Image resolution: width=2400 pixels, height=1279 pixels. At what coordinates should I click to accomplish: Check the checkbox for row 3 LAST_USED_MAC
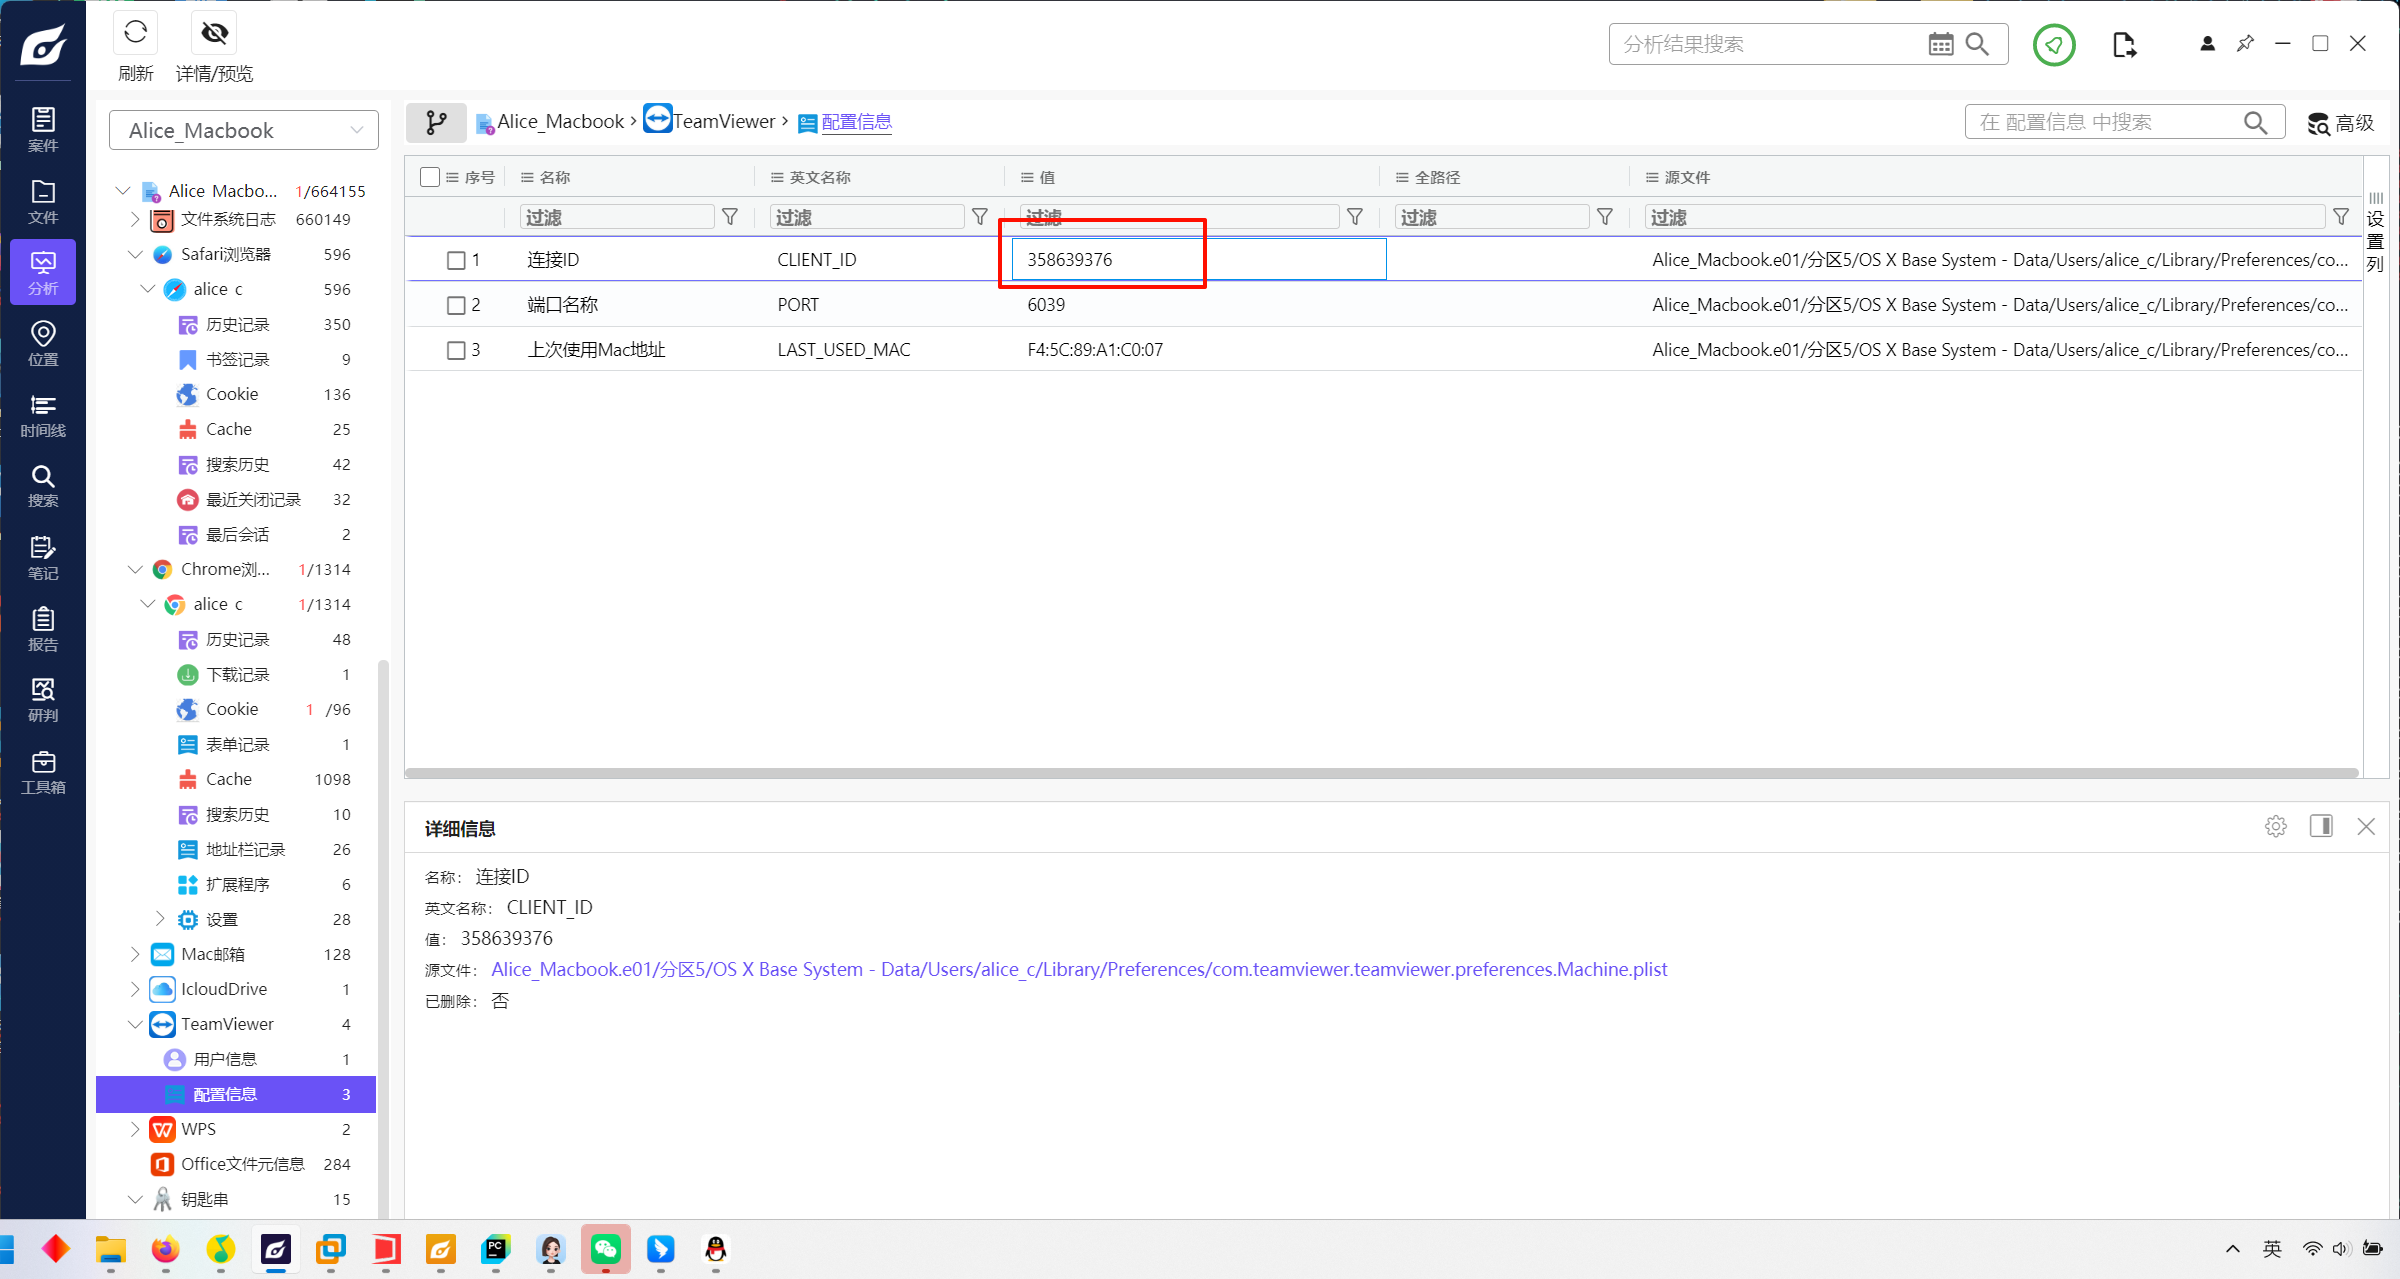click(x=456, y=350)
